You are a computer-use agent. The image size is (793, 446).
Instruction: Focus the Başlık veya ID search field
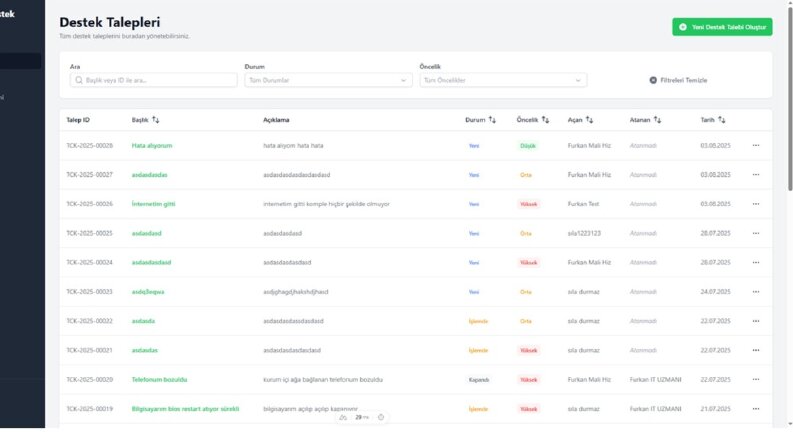click(154, 80)
